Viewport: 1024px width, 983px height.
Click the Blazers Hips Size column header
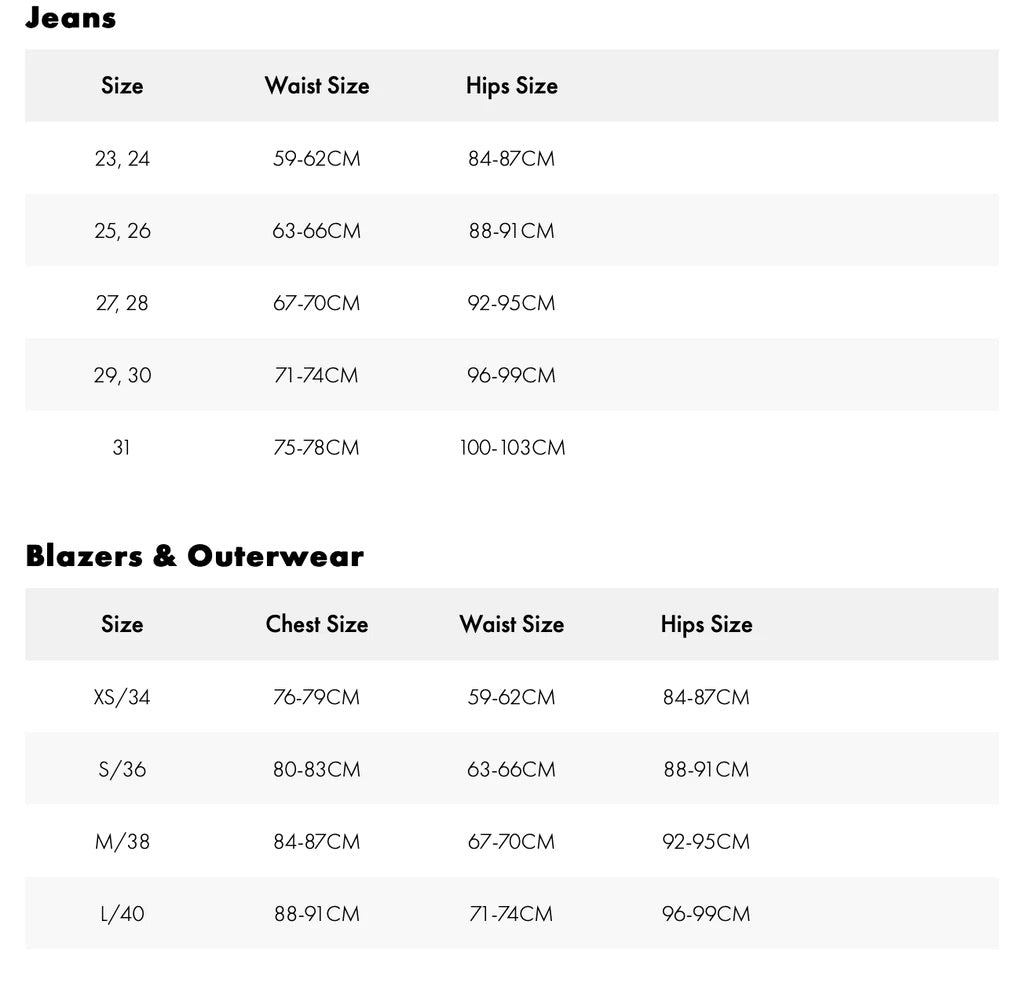[x=706, y=624]
